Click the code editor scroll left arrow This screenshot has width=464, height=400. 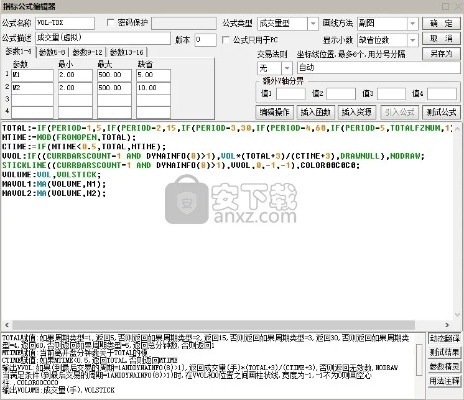(7, 325)
